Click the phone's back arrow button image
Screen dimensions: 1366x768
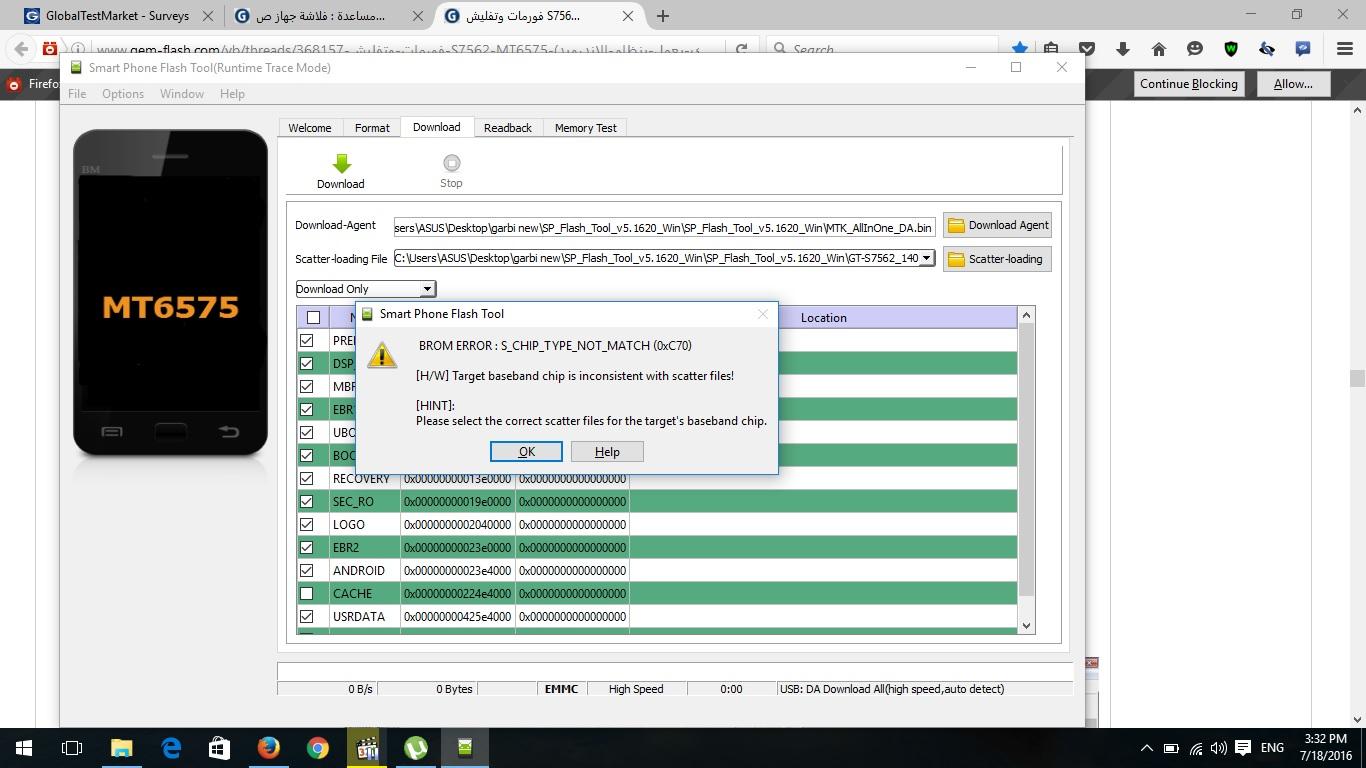(x=229, y=431)
